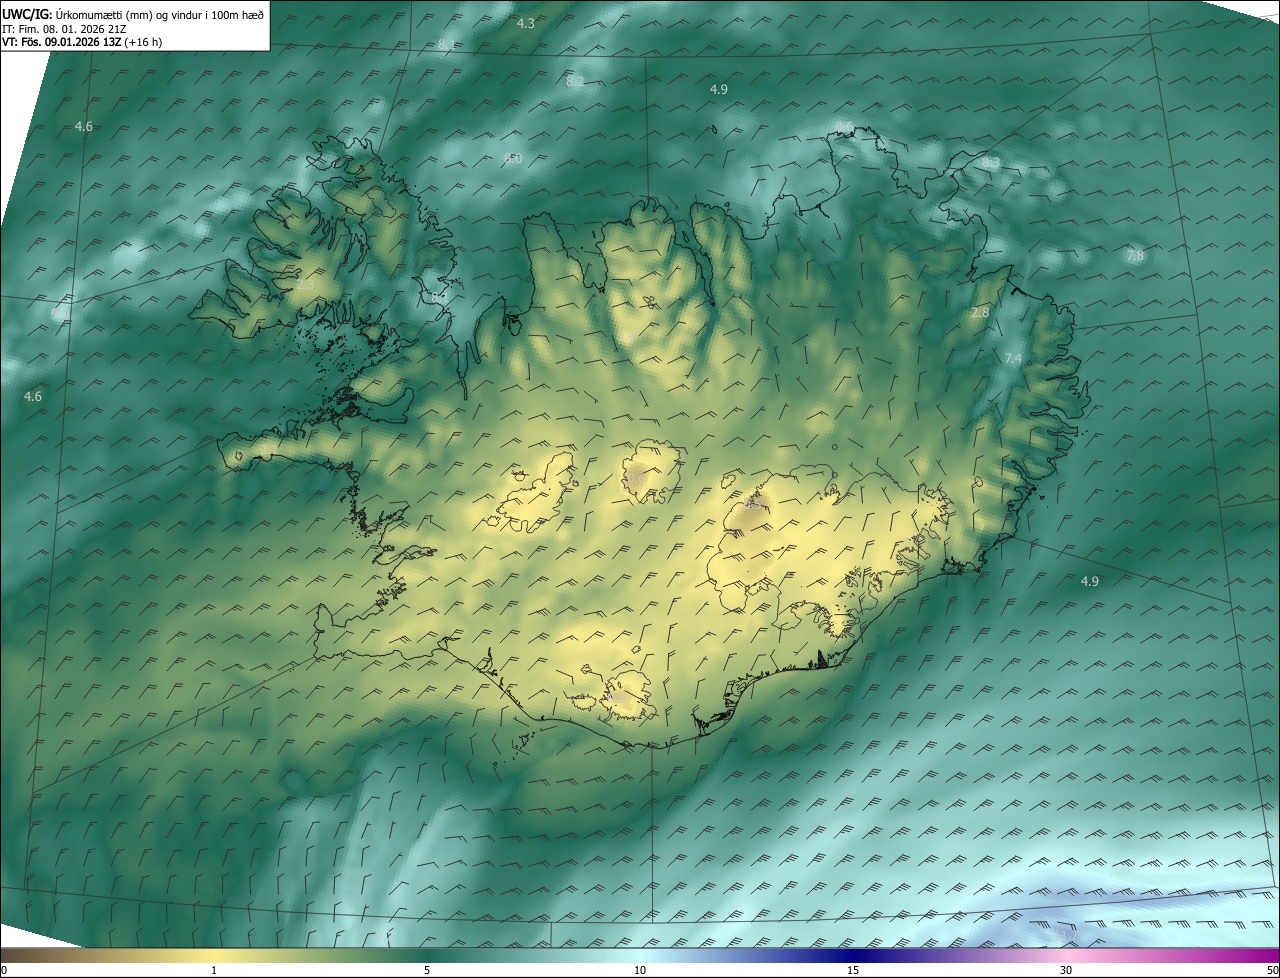Click the 4.6 label west of Snæfellsnes
The height and width of the screenshot is (978, 1280).
33,397
